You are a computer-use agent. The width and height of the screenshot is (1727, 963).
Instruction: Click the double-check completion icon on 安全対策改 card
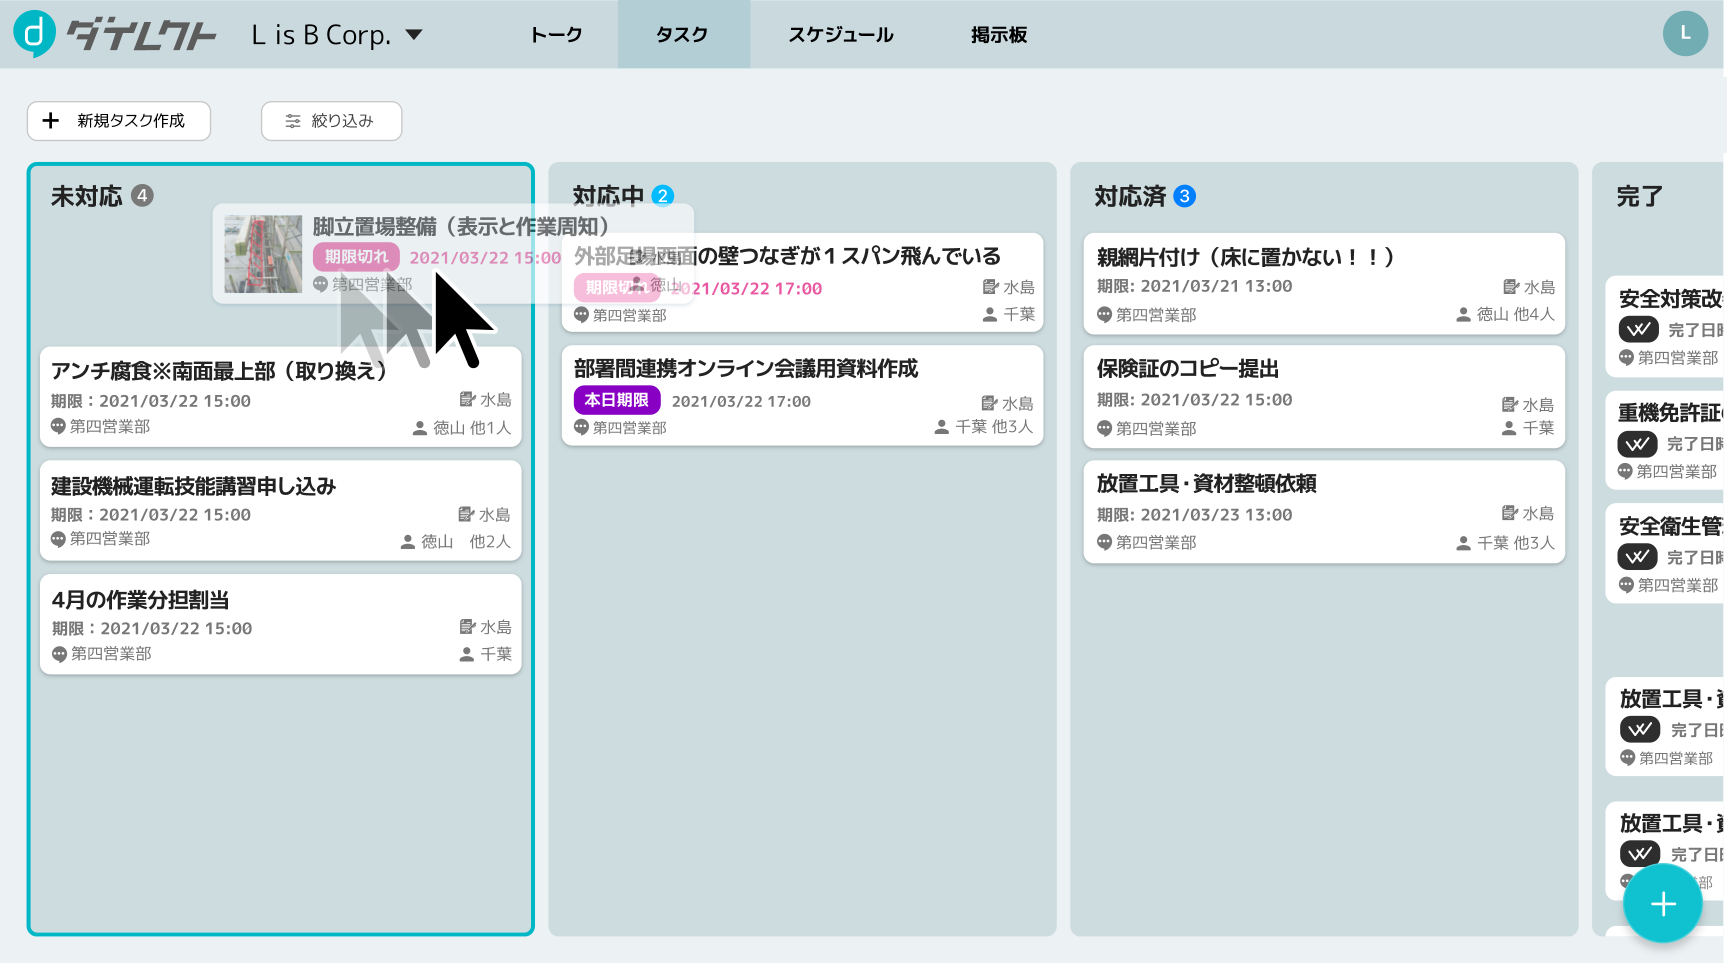point(1637,329)
